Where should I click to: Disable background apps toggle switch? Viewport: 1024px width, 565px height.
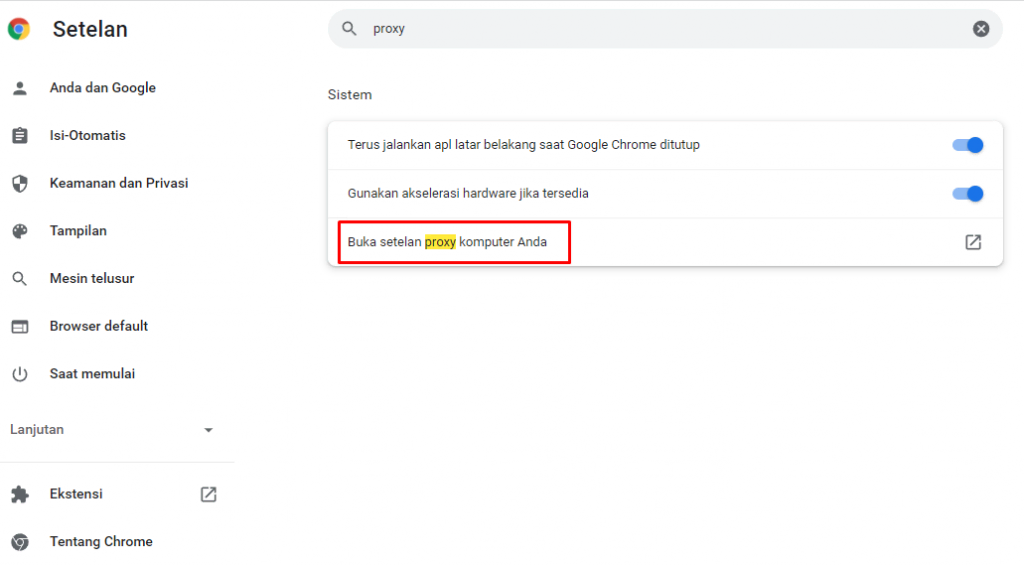(968, 145)
